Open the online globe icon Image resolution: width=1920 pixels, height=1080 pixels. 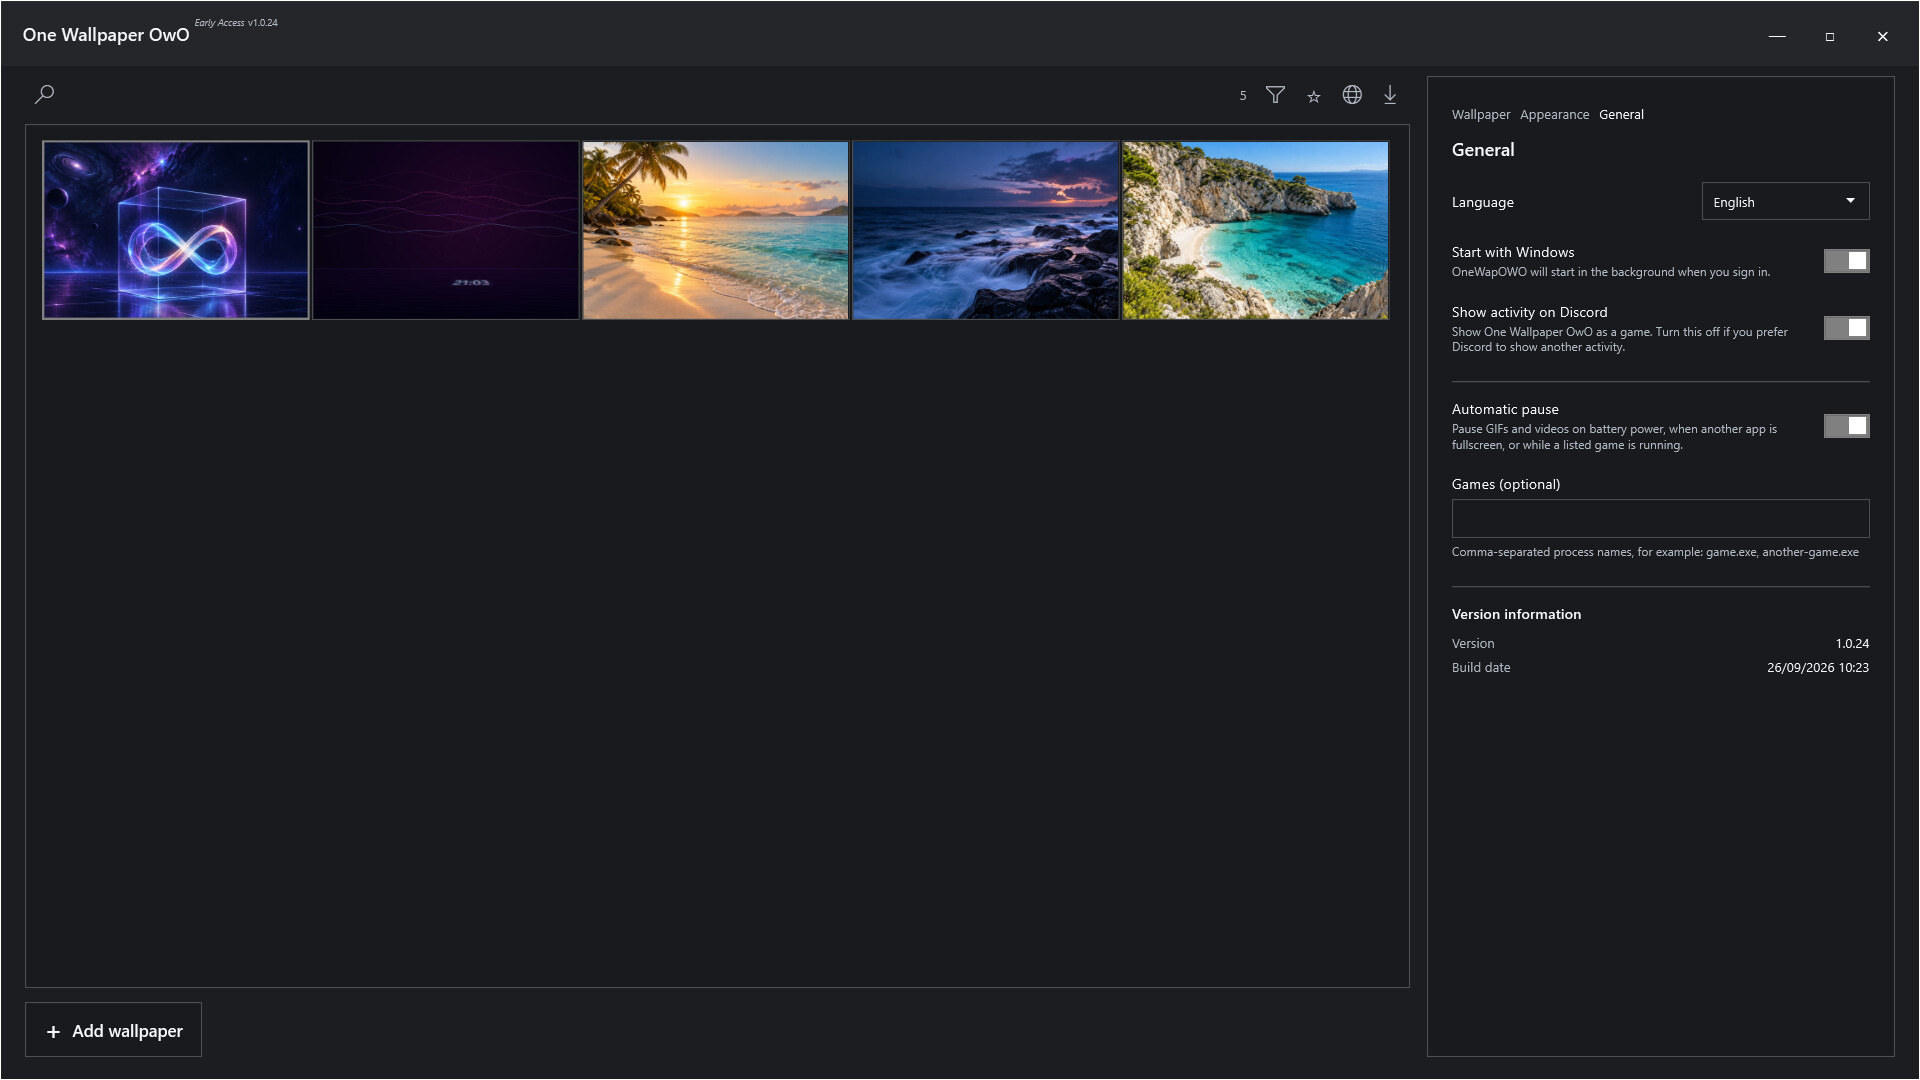click(1352, 94)
